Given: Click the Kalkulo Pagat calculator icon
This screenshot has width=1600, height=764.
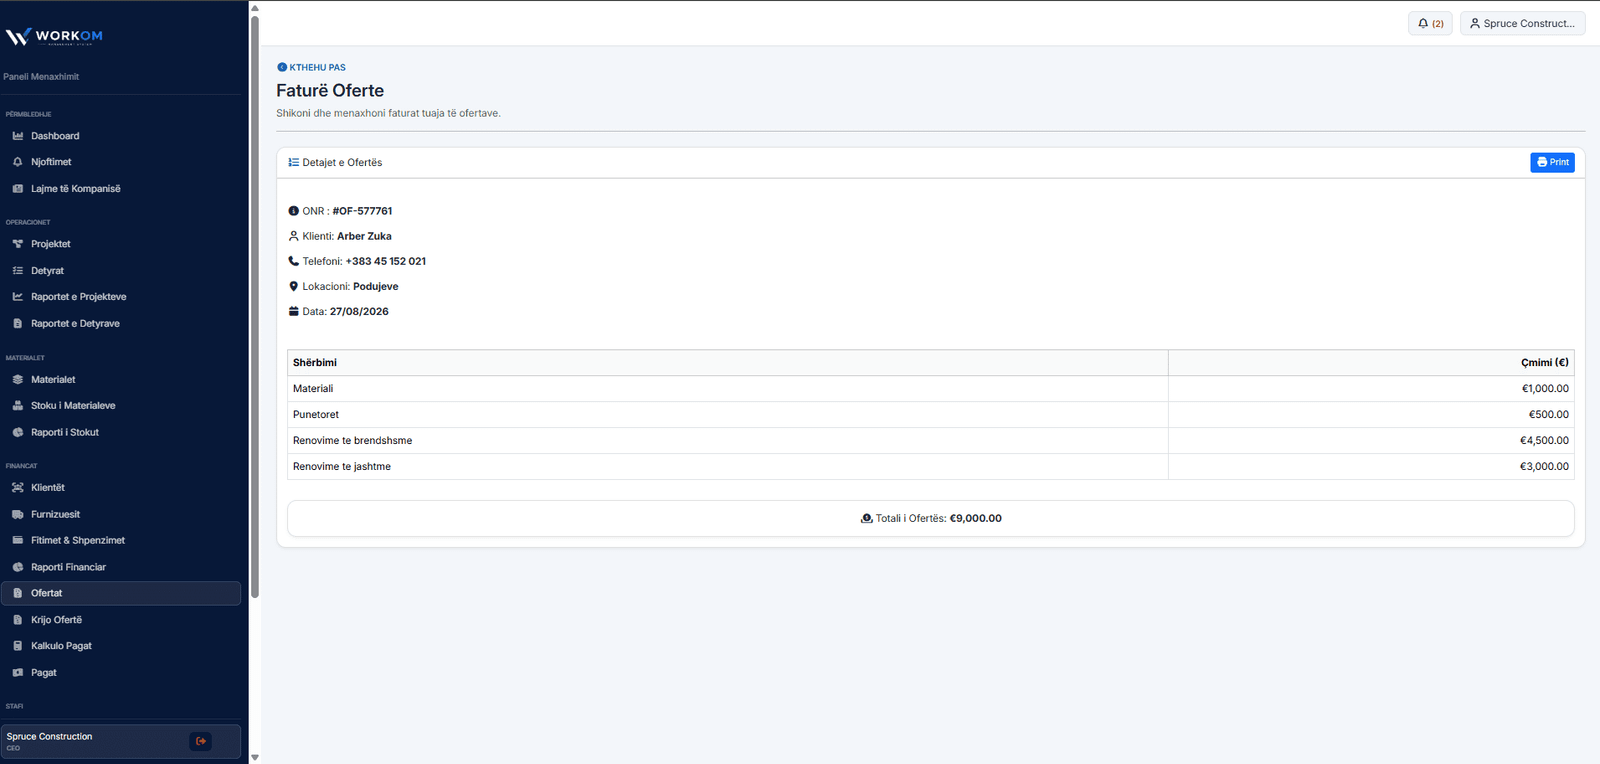Looking at the screenshot, I should click(18, 646).
